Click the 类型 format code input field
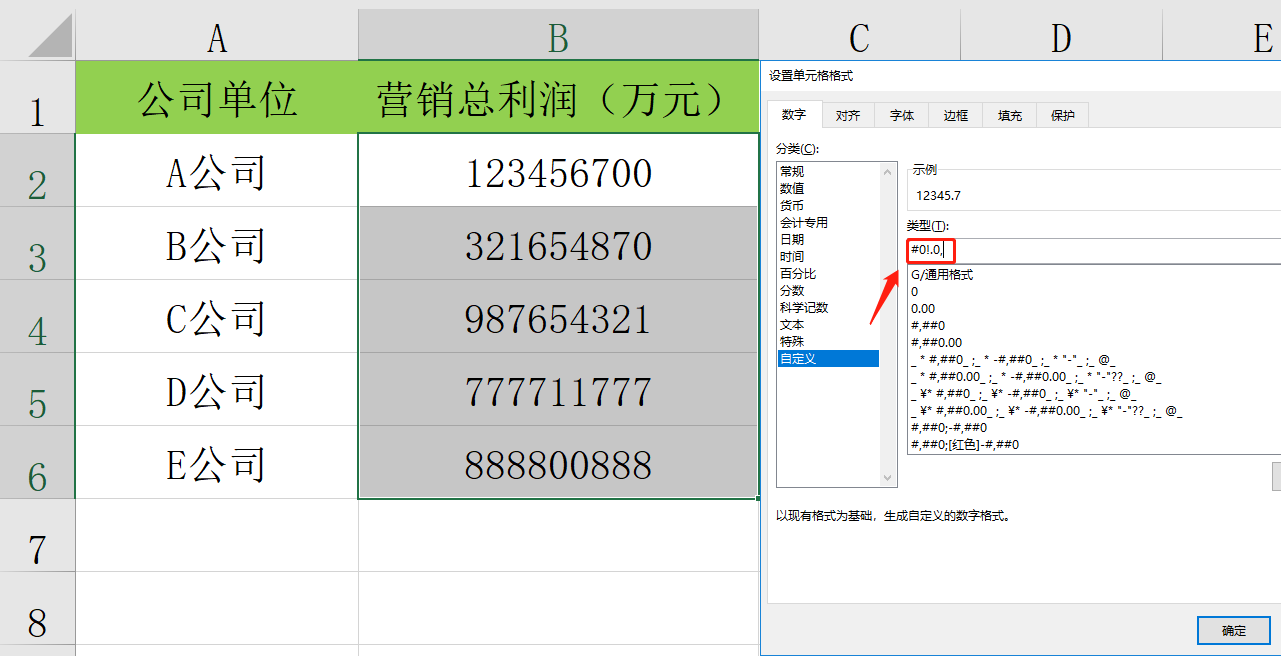 tap(1094, 250)
